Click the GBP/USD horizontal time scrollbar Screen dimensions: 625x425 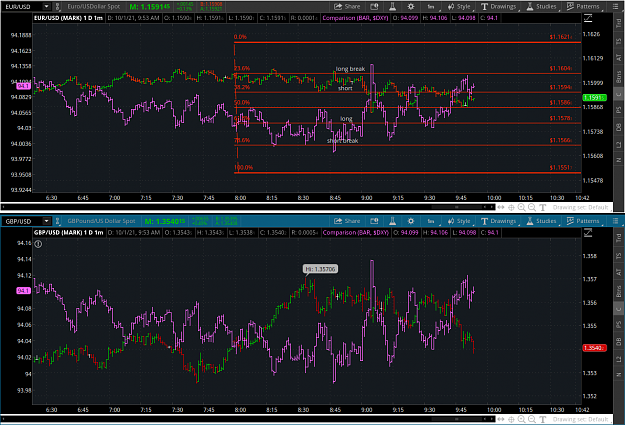(248, 419)
